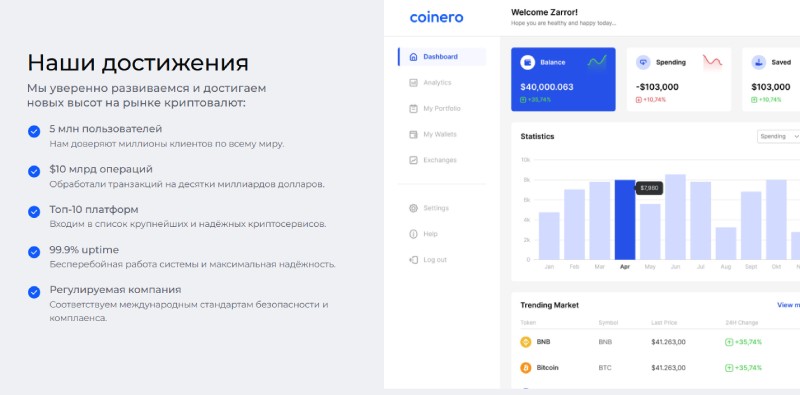Click the checkmark beside Топ-10 платформ

[34, 212]
